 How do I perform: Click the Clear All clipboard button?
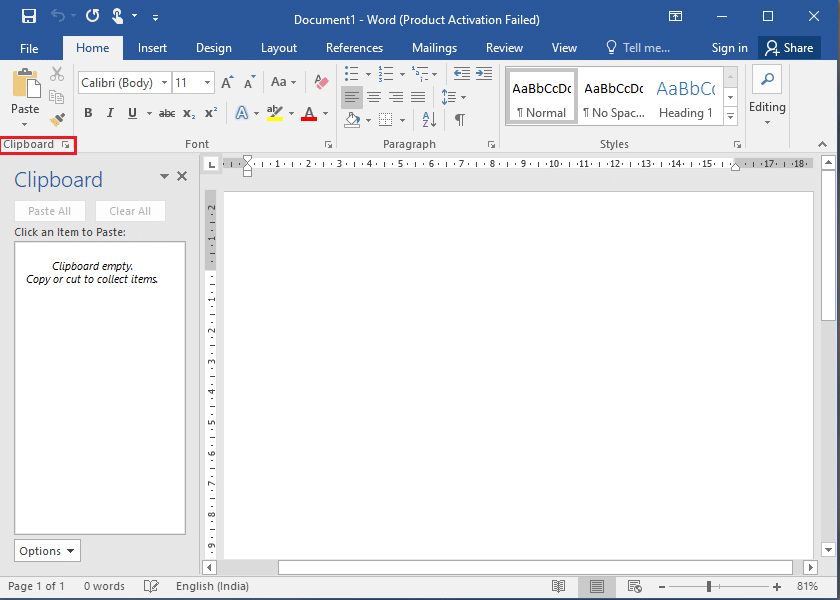[130, 210]
